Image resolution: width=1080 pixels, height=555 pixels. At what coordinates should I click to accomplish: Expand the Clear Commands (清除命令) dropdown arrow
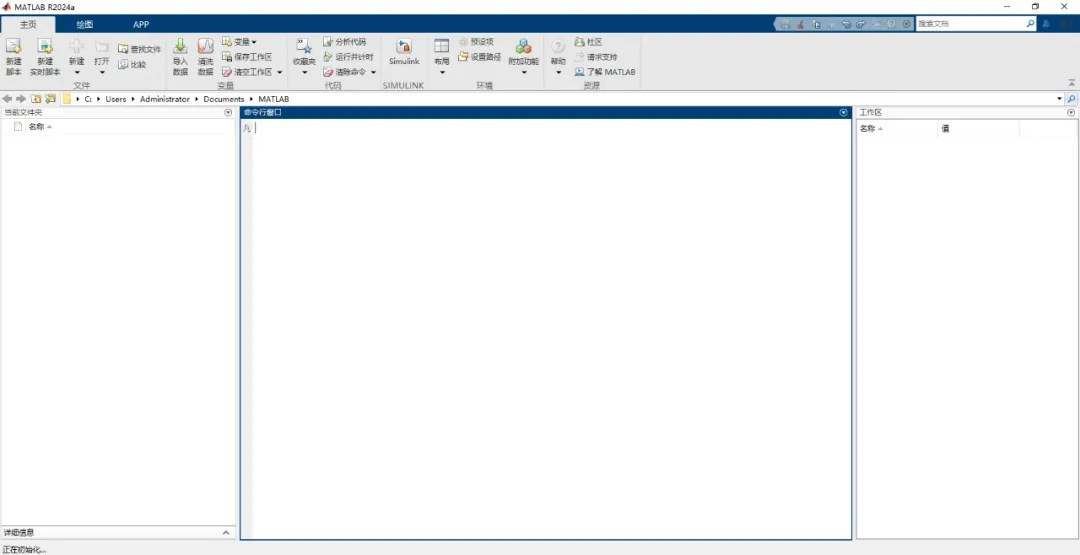coord(373,72)
